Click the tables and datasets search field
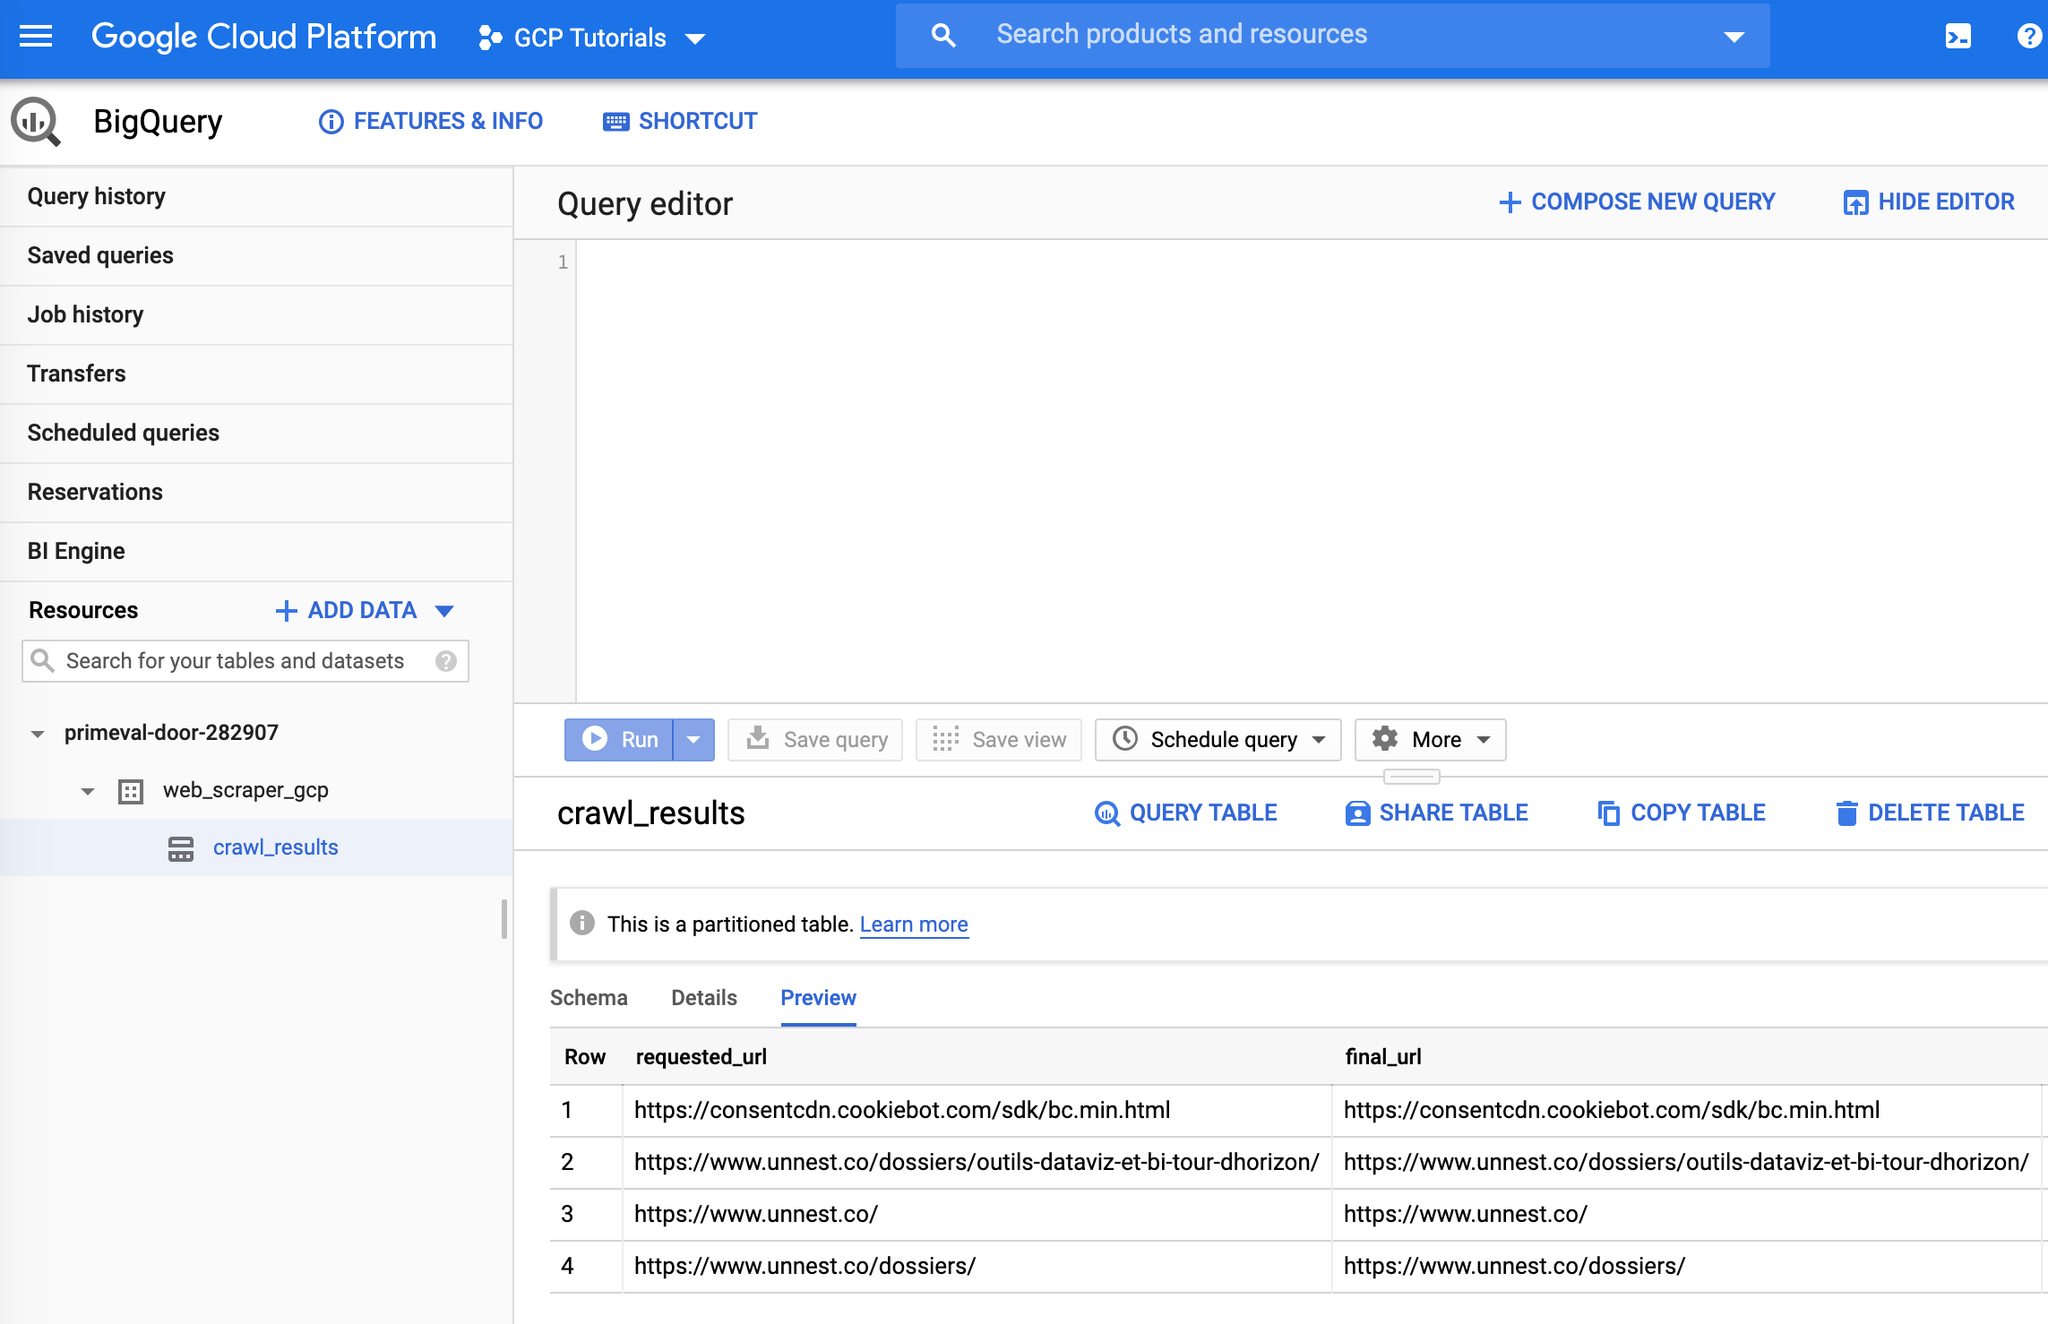The width and height of the screenshot is (2048, 1324). coord(245,661)
